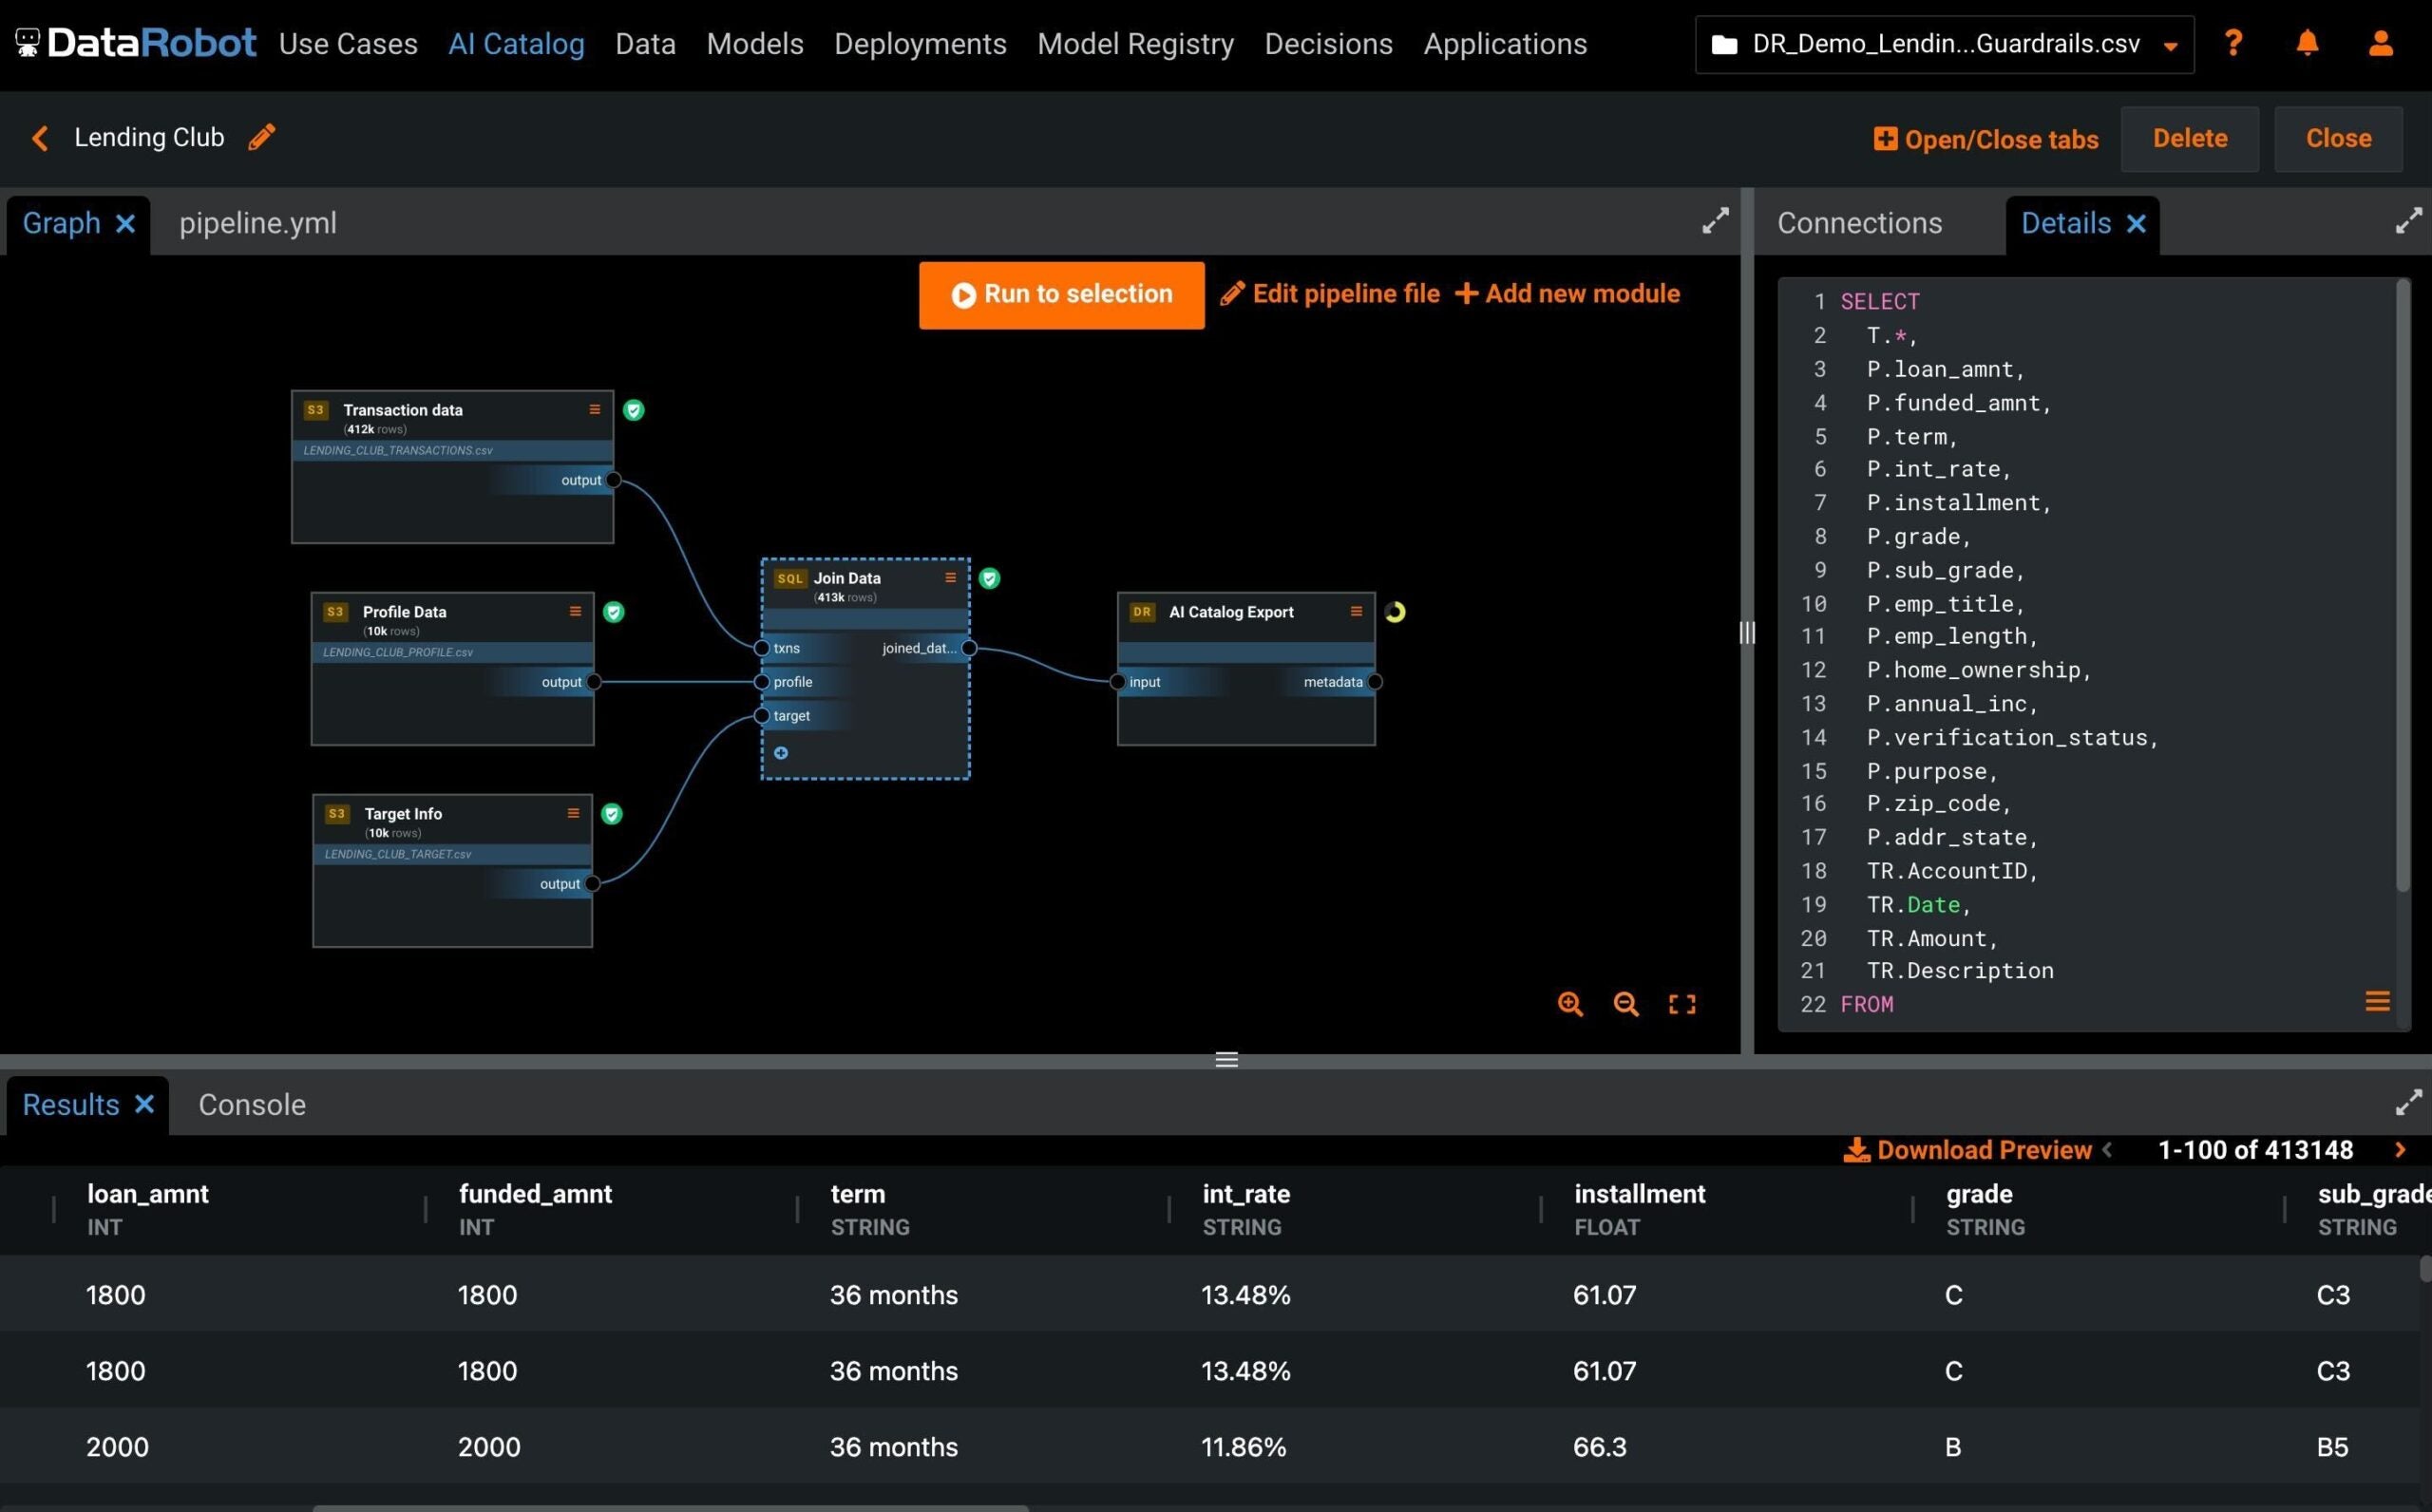Open the user account icon

tap(2381, 43)
